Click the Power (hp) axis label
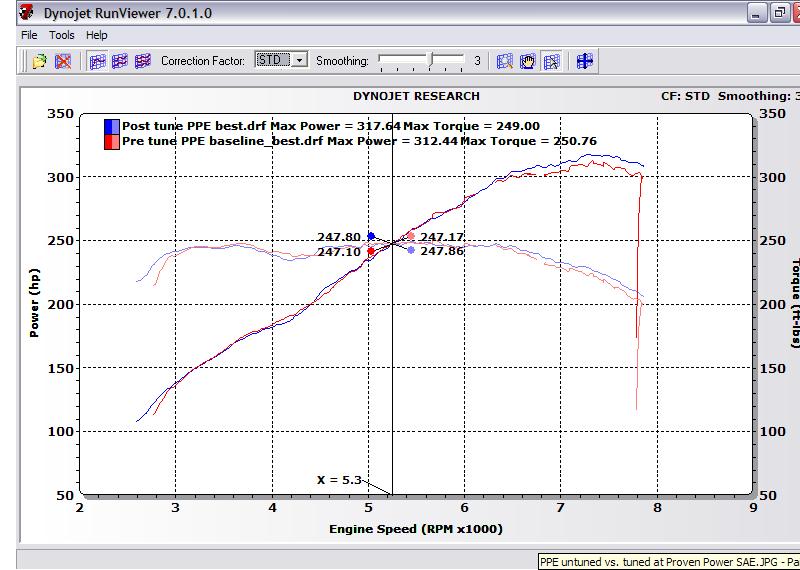Image resolution: width=800 pixels, height=570 pixels. coord(34,303)
